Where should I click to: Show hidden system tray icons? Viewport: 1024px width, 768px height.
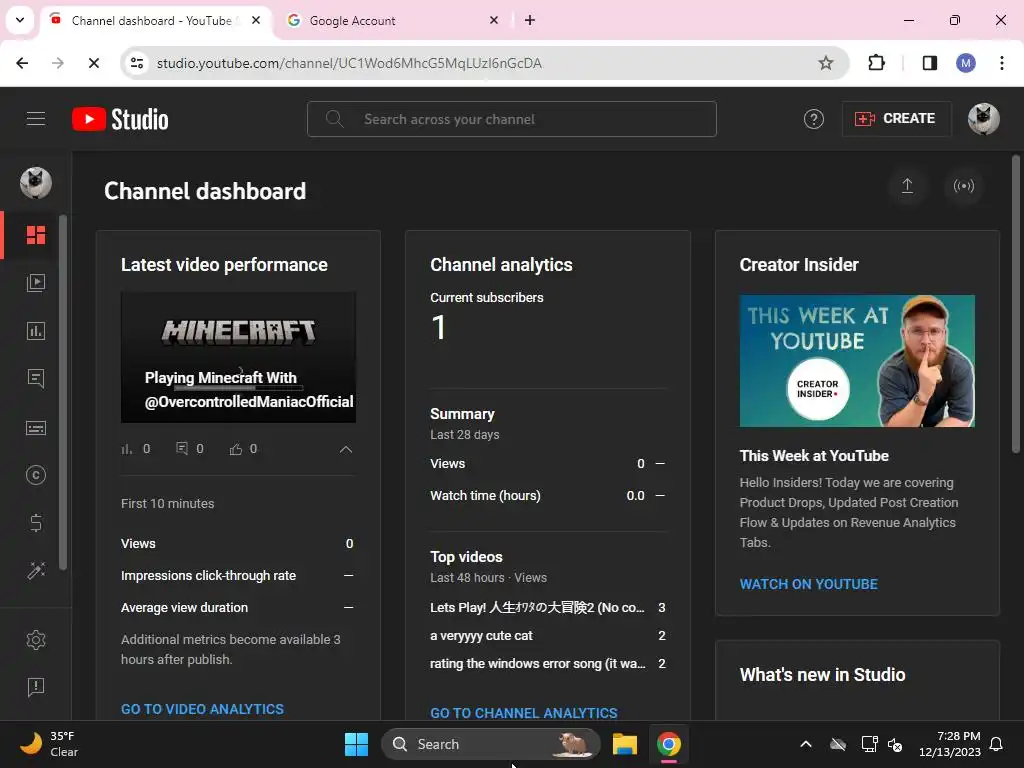pyautogui.click(x=806, y=744)
